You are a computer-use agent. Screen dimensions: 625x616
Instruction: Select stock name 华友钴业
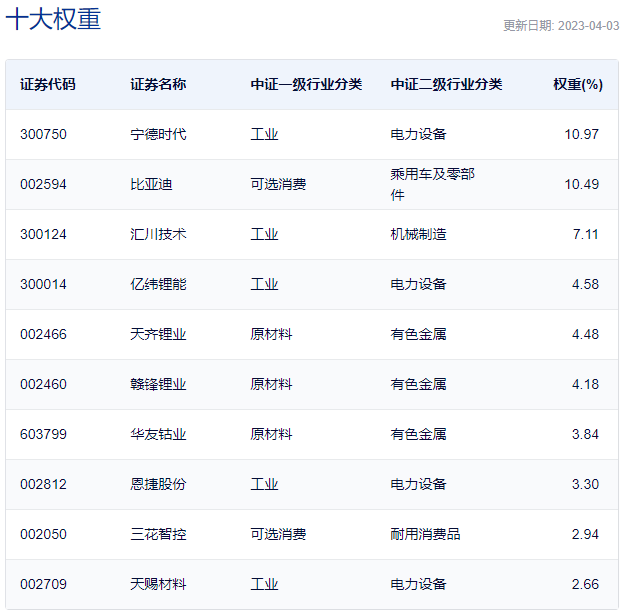pos(158,435)
